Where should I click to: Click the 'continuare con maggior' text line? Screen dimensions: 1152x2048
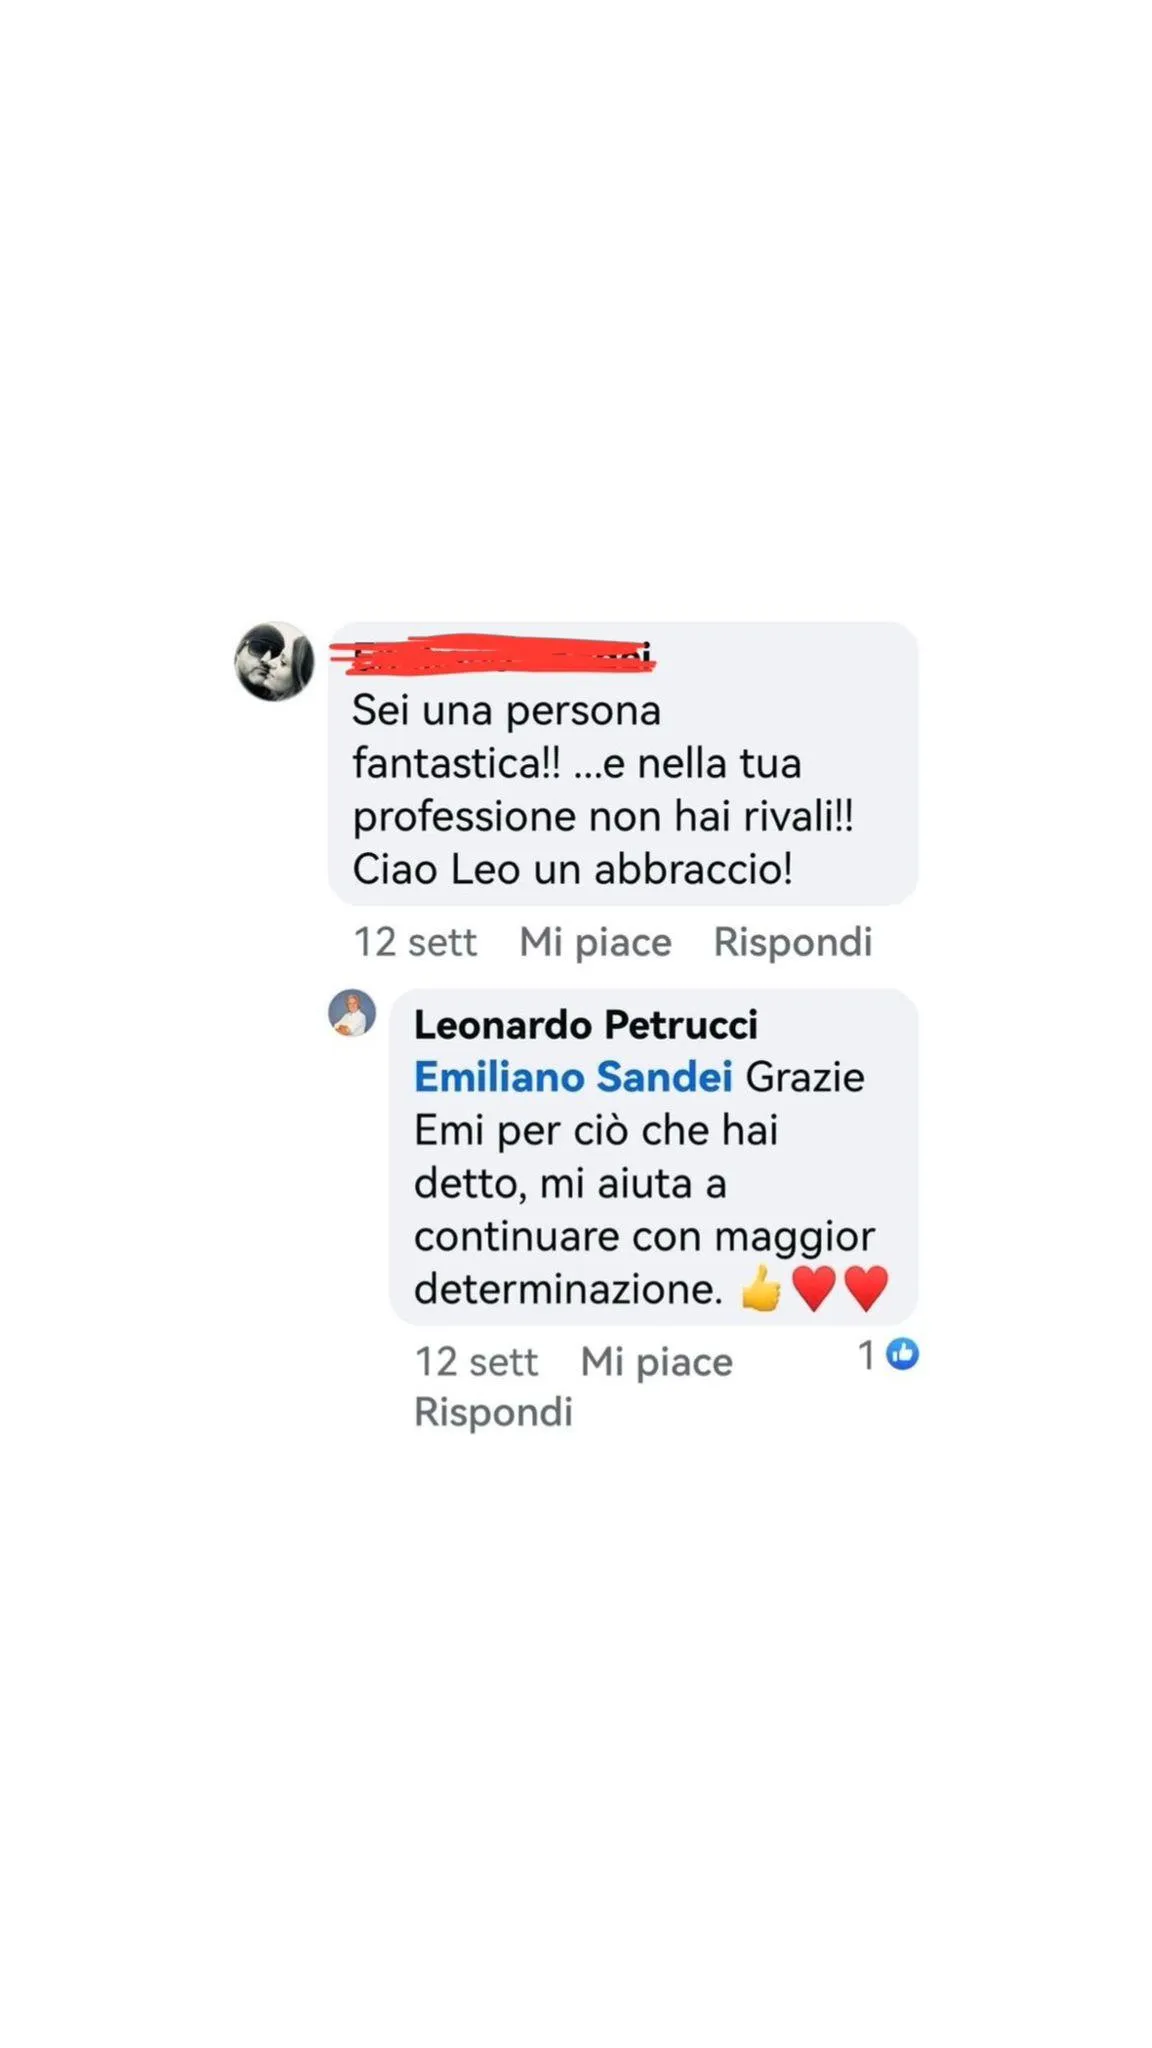tap(645, 1237)
